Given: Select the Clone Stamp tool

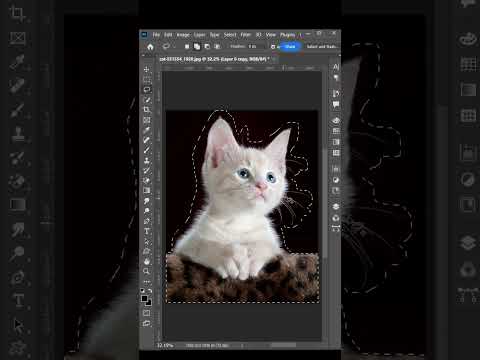Looking at the screenshot, I should (147, 160).
